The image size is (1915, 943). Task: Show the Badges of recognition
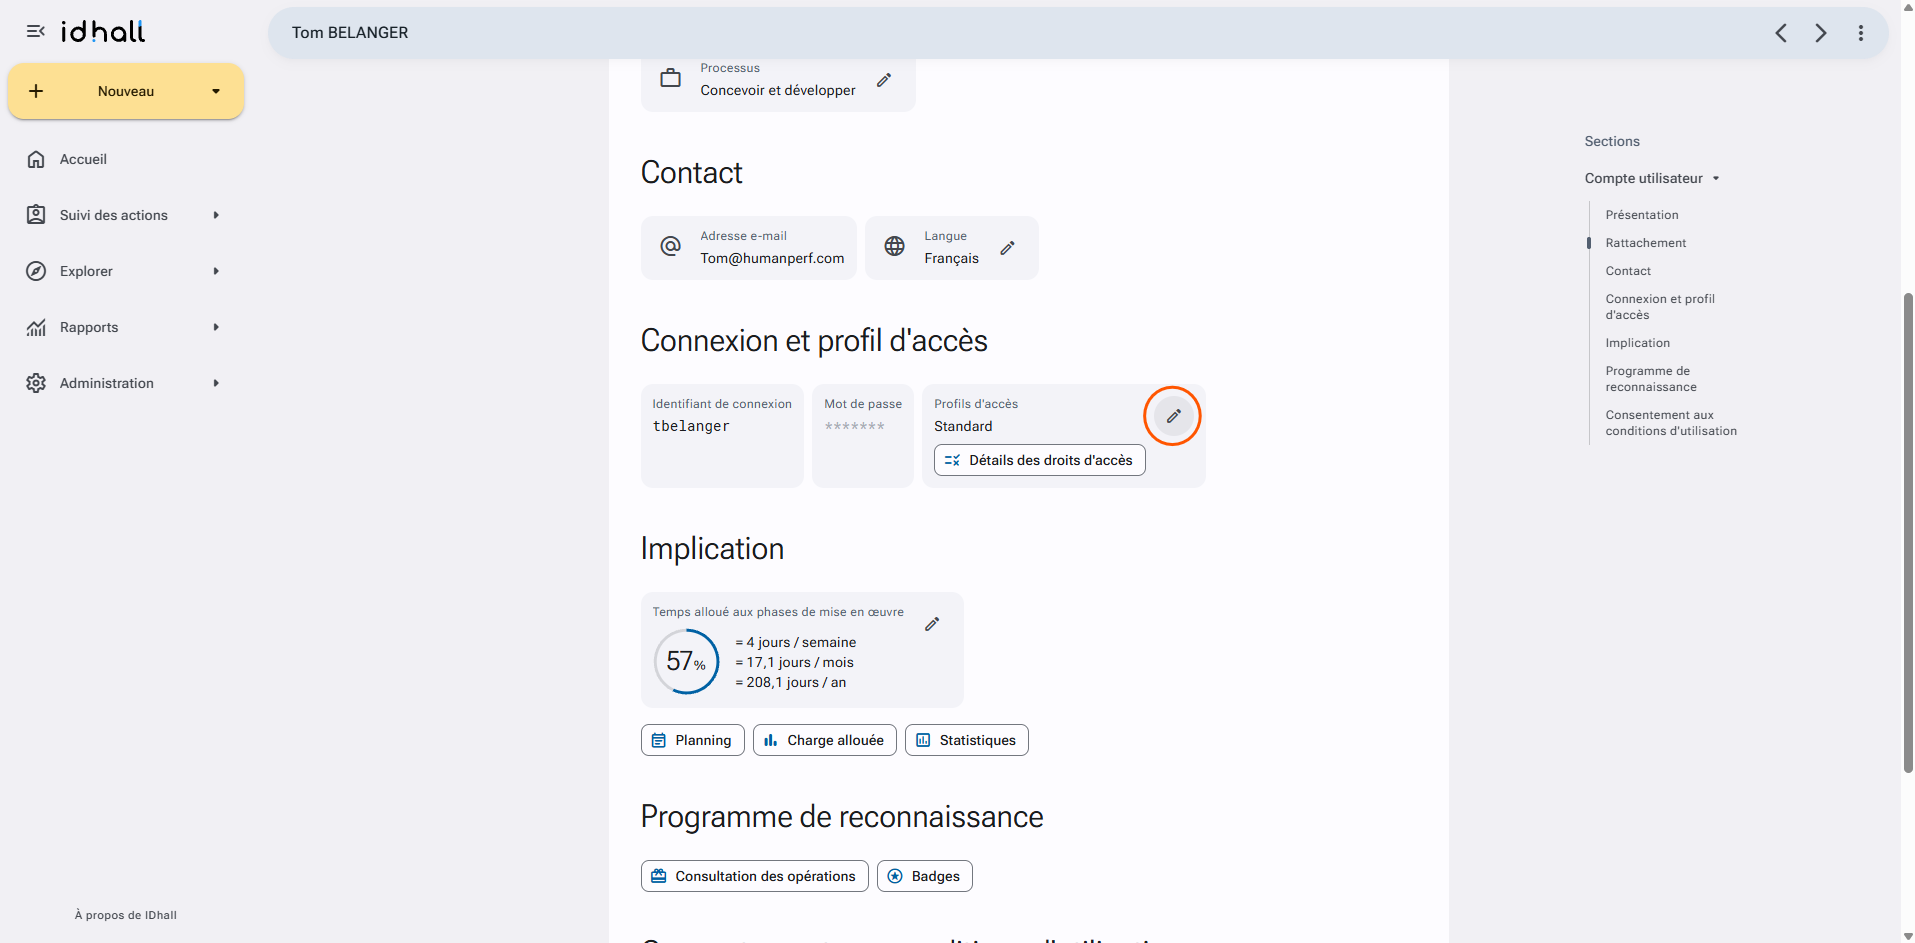[924, 876]
